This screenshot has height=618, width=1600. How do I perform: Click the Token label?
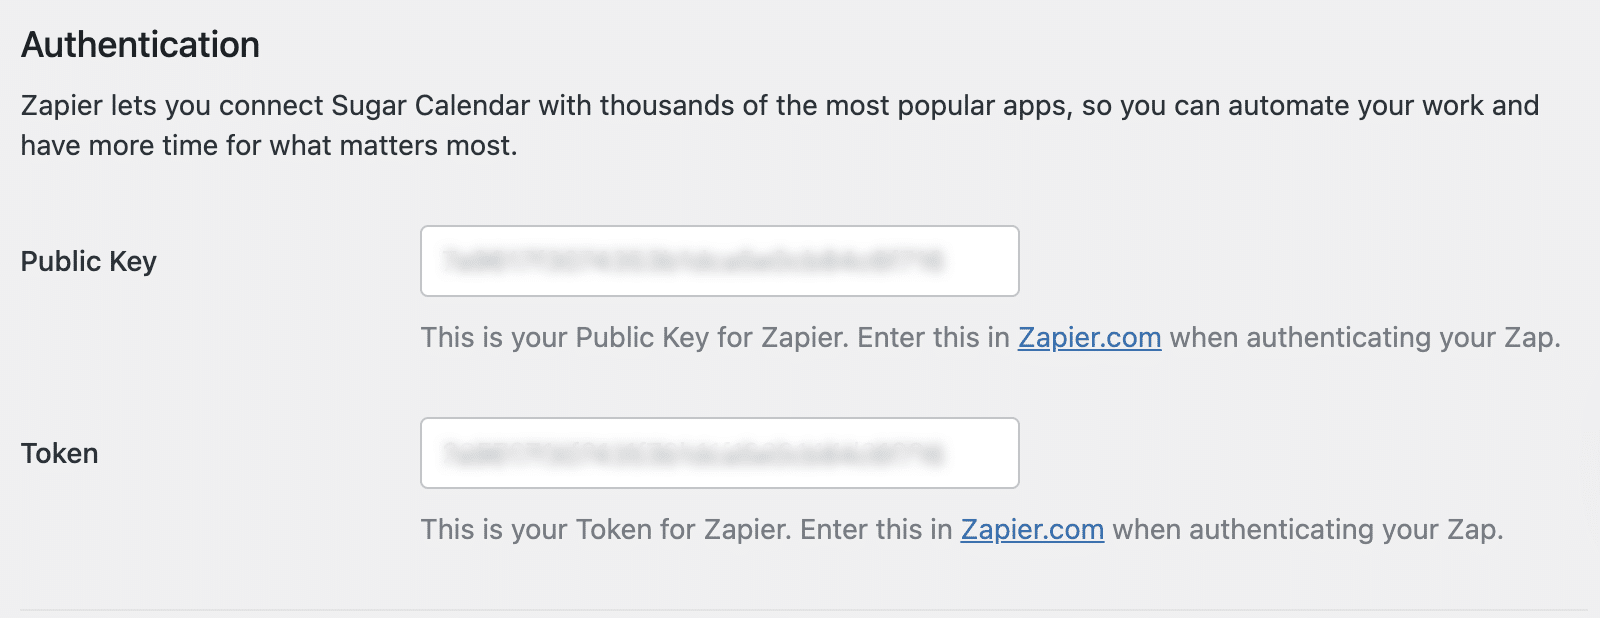pos(59,453)
